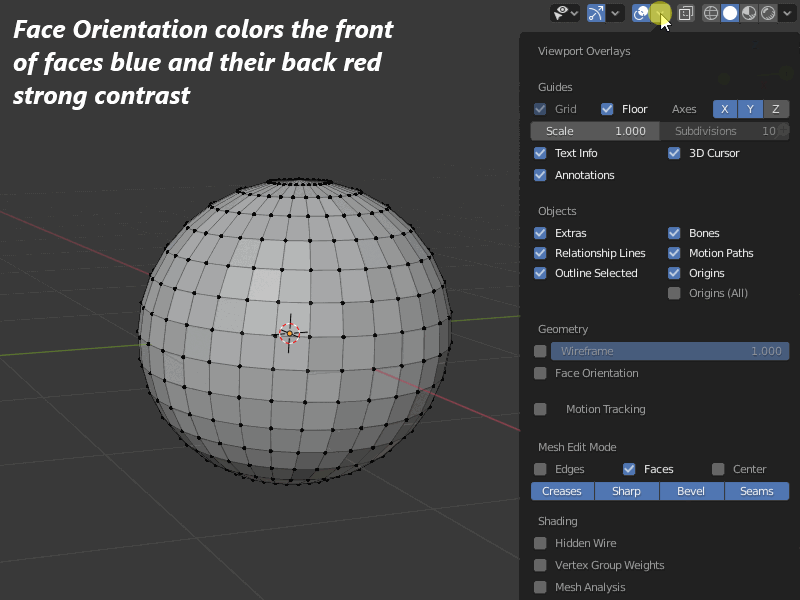Open the selectability filter dropdown arrow
This screenshot has width=800, height=600.
(x=574, y=13)
